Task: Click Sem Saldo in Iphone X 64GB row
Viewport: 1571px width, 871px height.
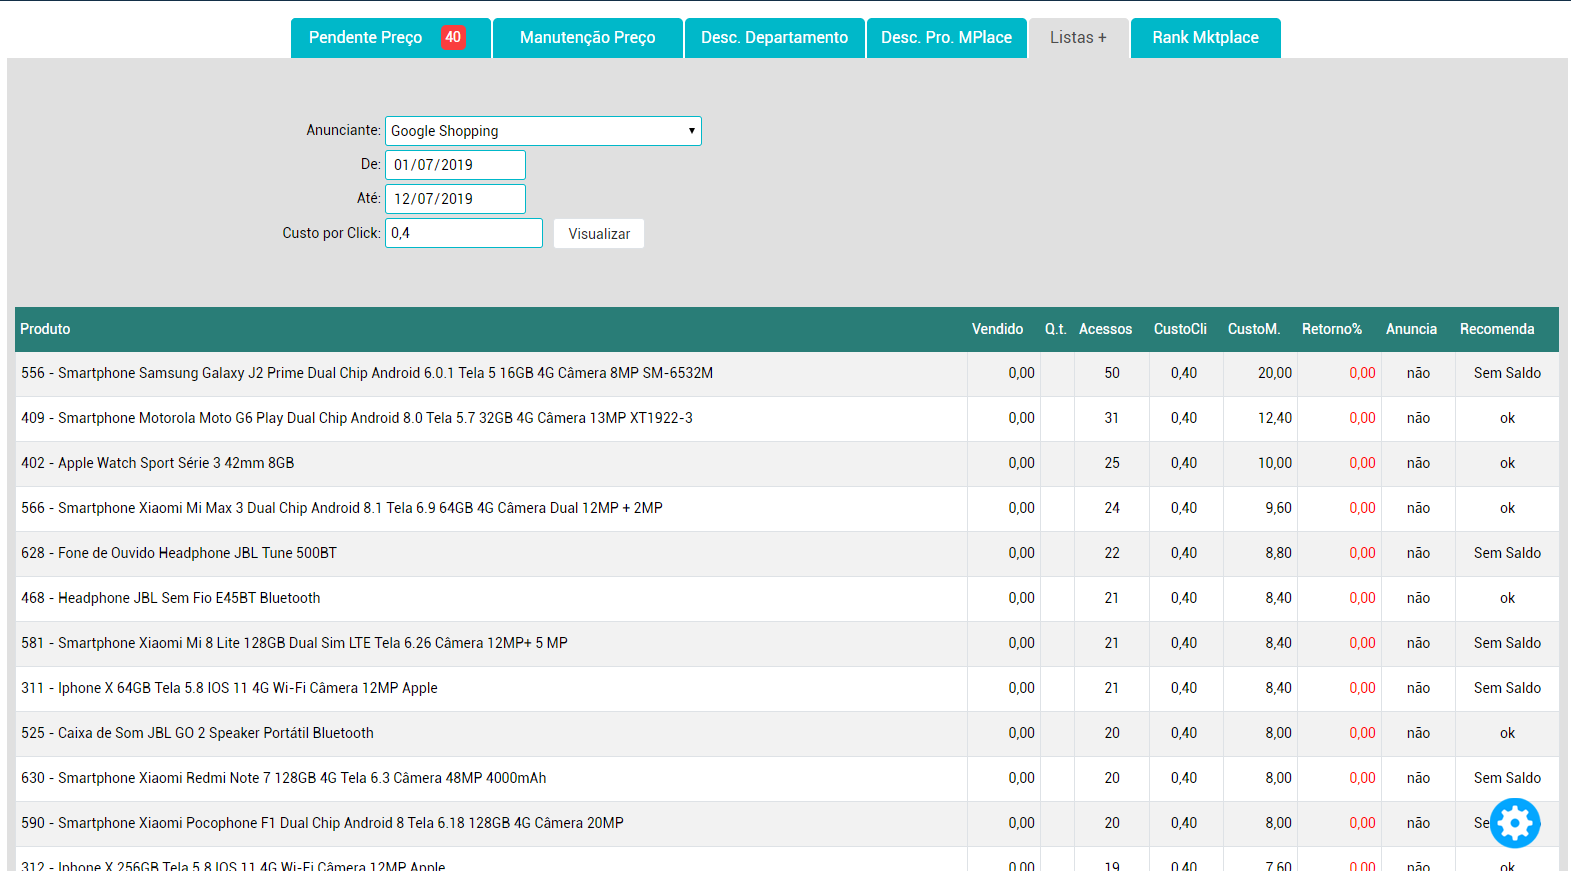Action: pyautogui.click(x=1507, y=688)
